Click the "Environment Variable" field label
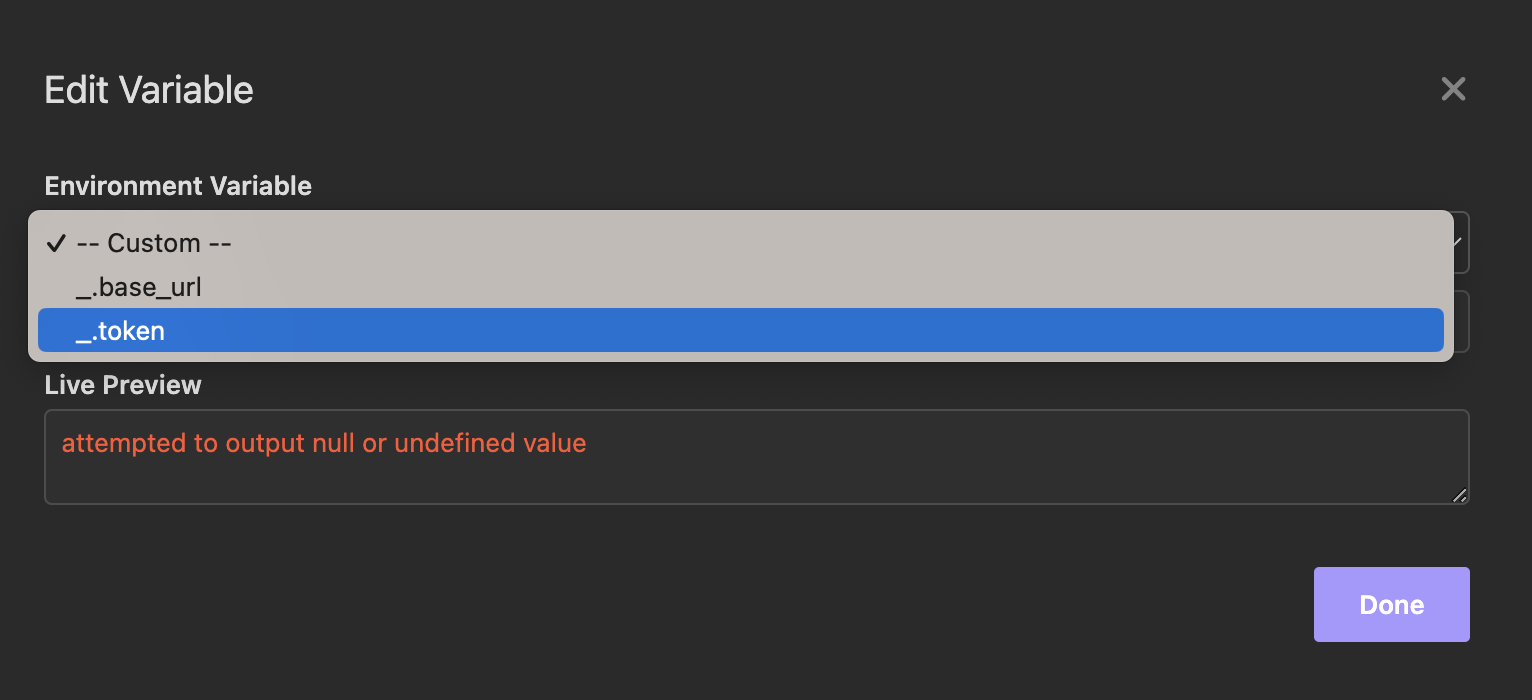This screenshot has width=1532, height=700. tap(178, 186)
